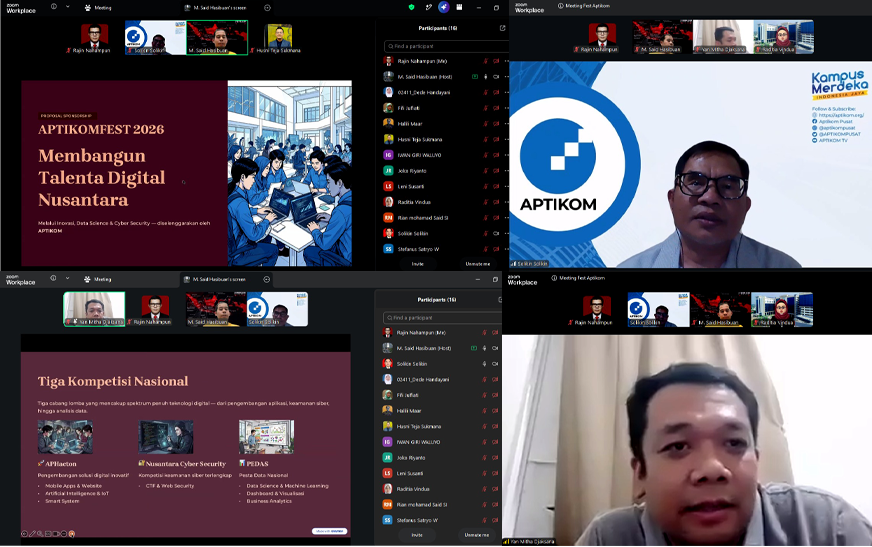Open the AI Companion sparkle icon
Screen dimensions: 872x547
[x=443, y=7]
